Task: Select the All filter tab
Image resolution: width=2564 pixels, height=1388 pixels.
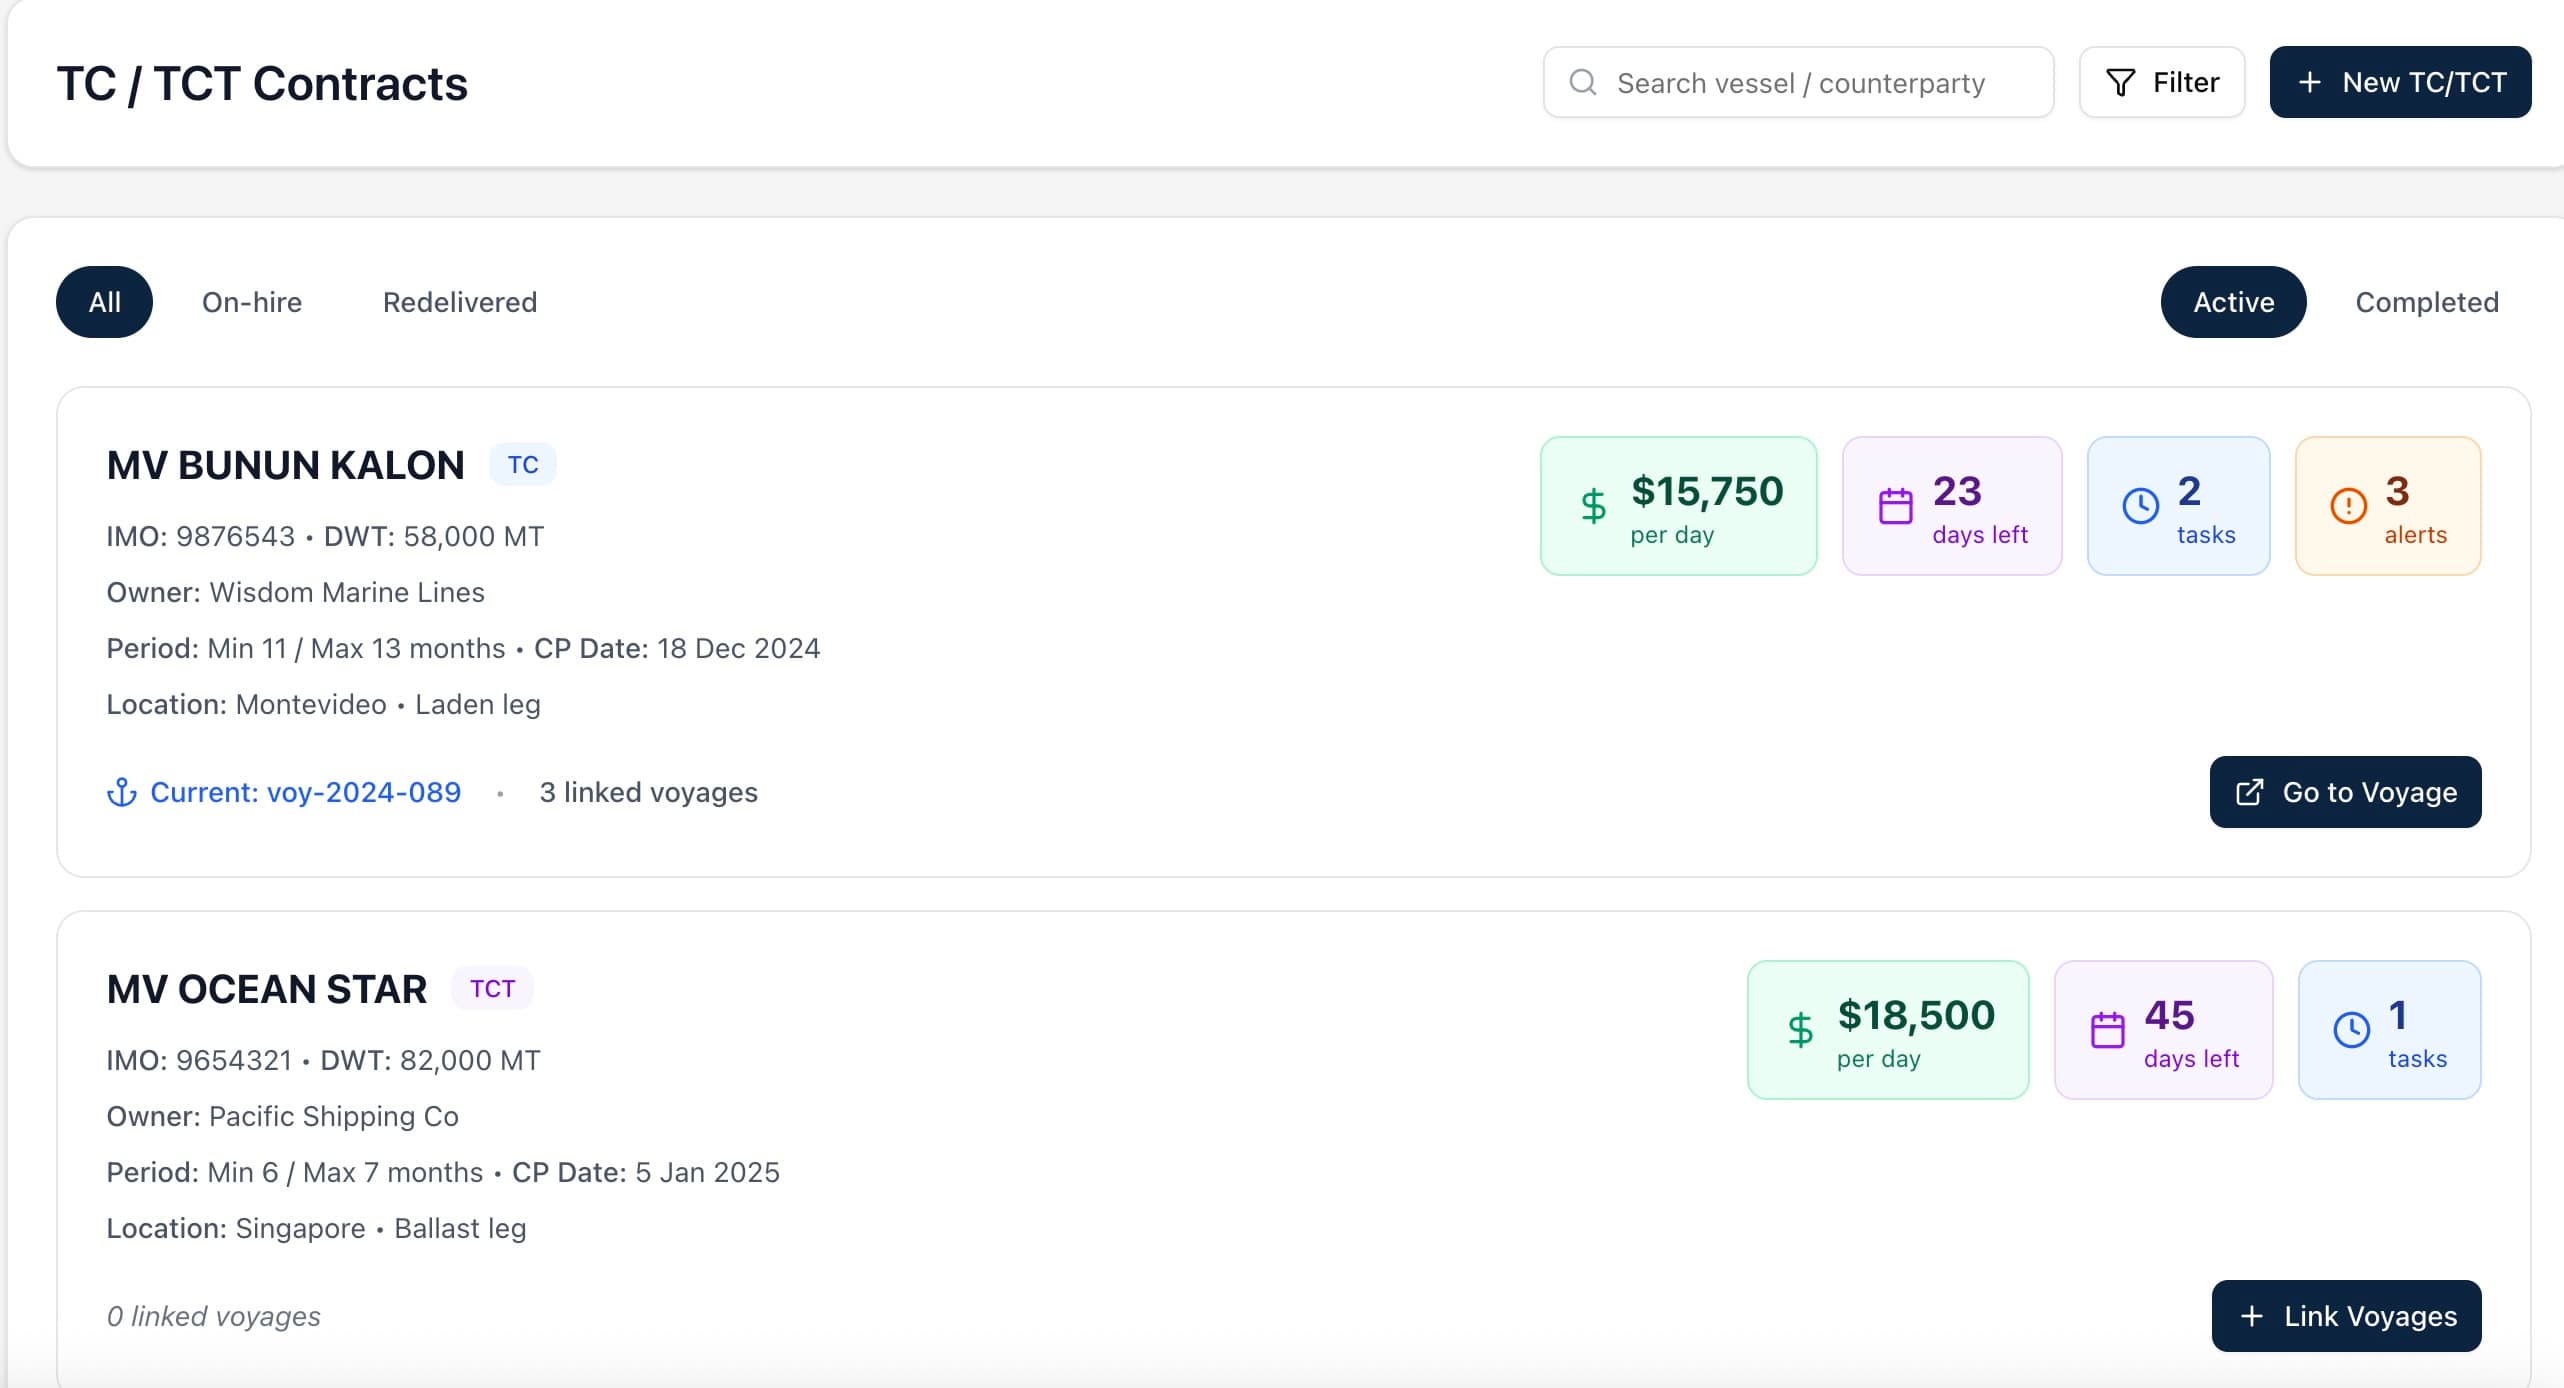Action: coord(104,302)
